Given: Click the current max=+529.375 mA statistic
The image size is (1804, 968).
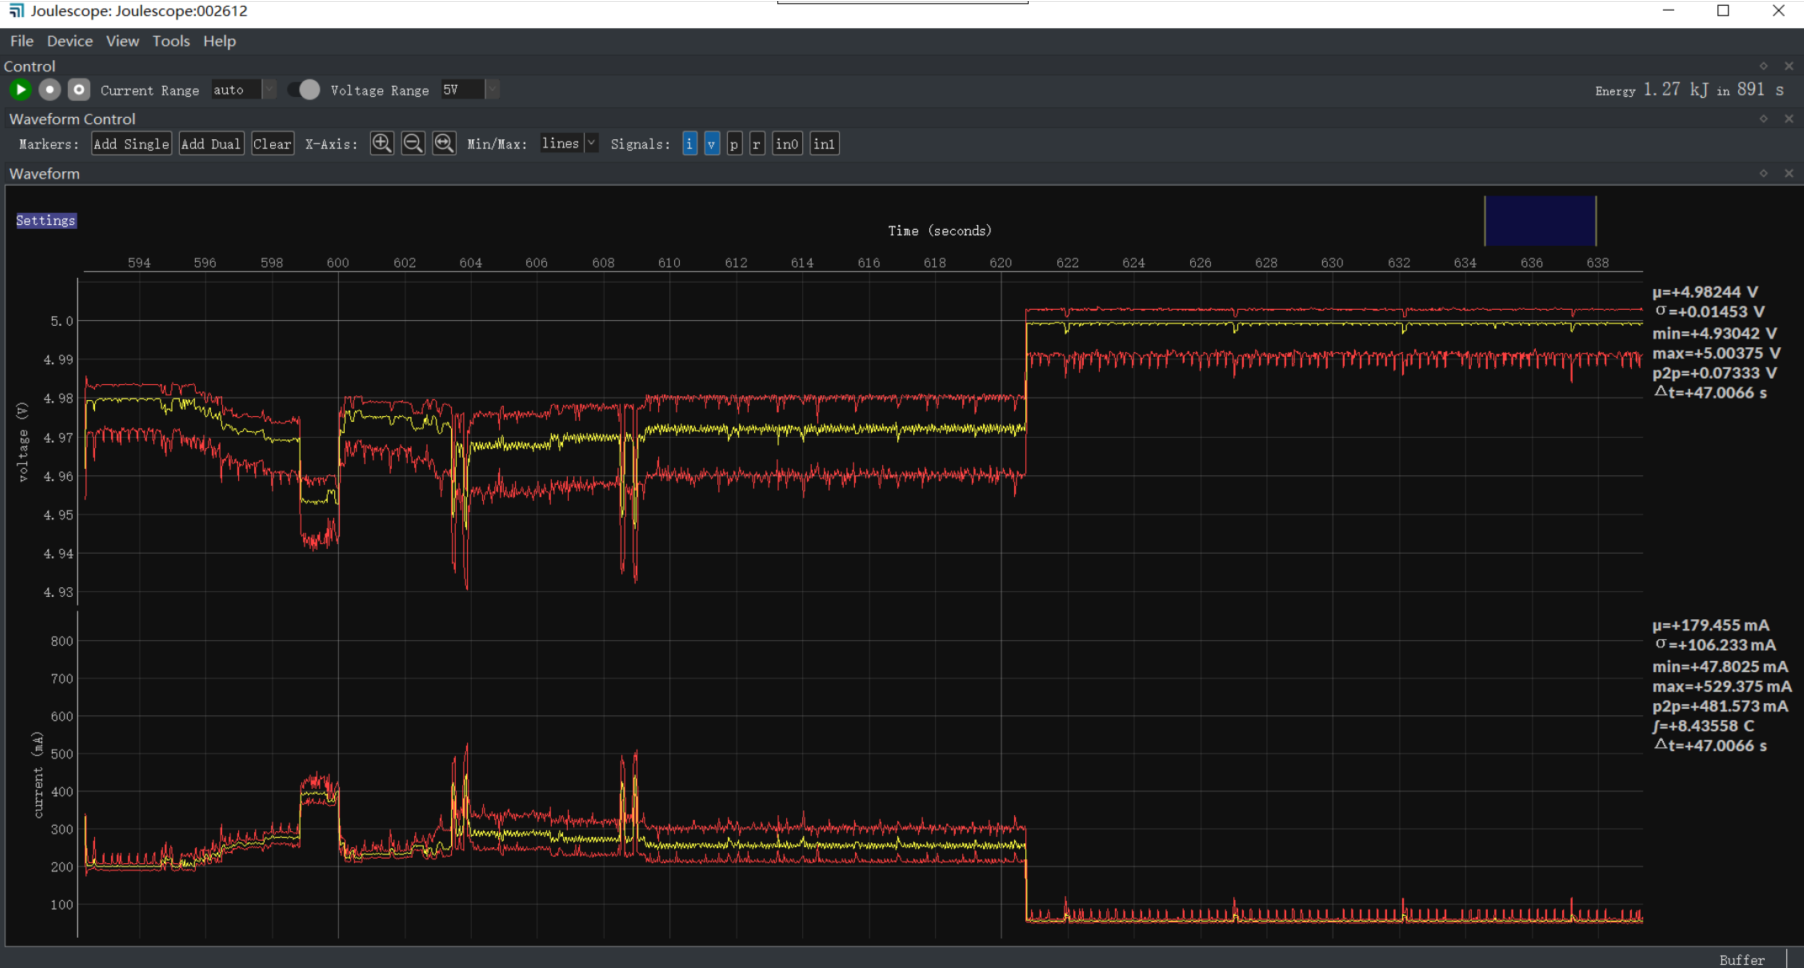Looking at the screenshot, I should [x=1722, y=686].
